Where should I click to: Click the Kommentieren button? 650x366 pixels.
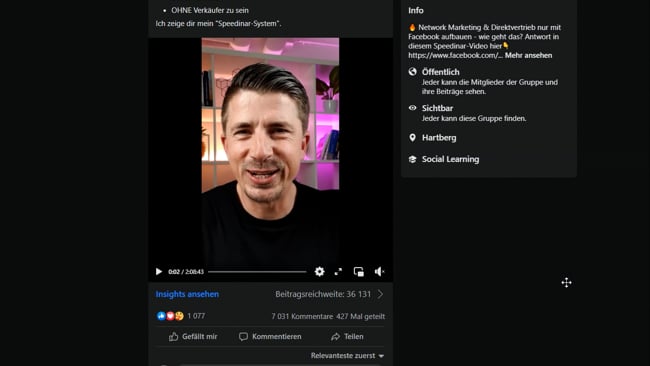click(270, 337)
